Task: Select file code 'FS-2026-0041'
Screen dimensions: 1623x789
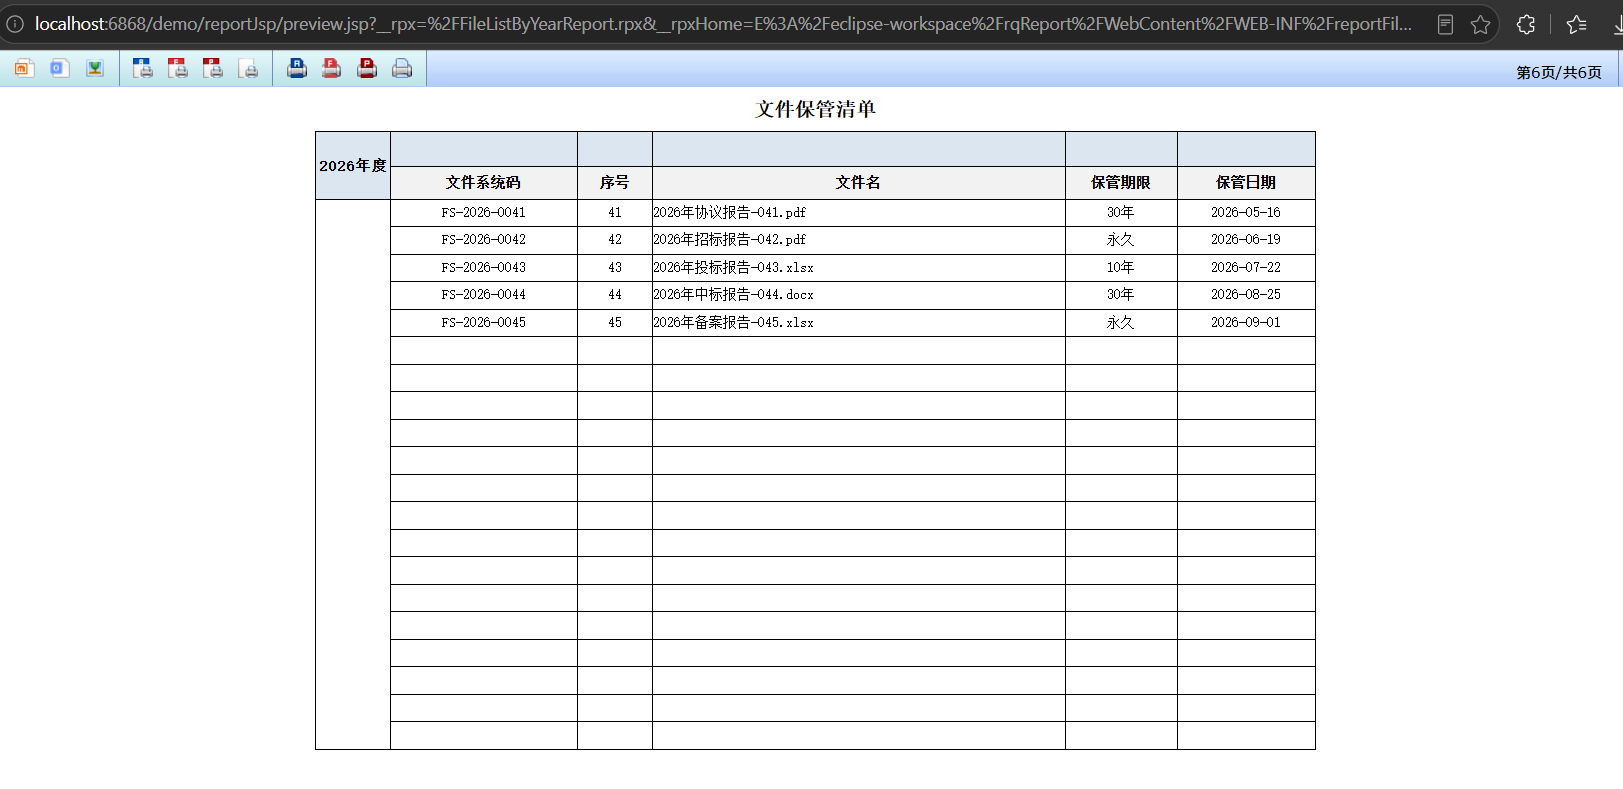Action: coord(484,213)
